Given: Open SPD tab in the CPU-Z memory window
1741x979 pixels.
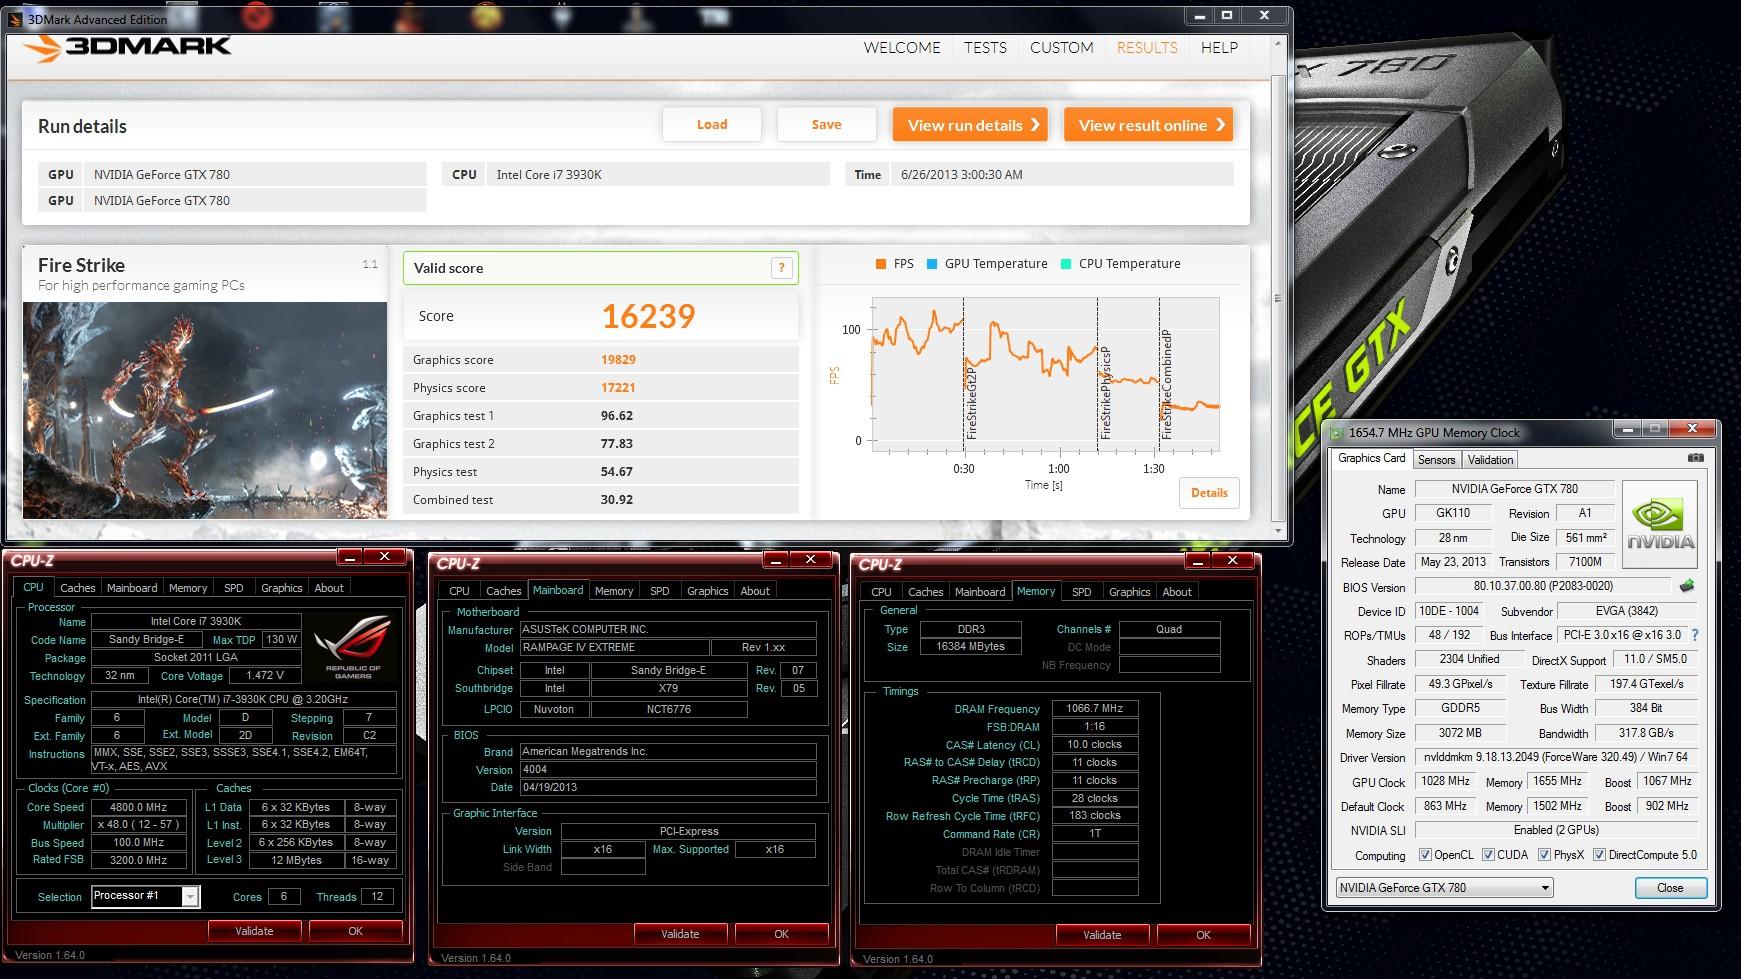Looking at the screenshot, I should pyautogui.click(x=1081, y=592).
